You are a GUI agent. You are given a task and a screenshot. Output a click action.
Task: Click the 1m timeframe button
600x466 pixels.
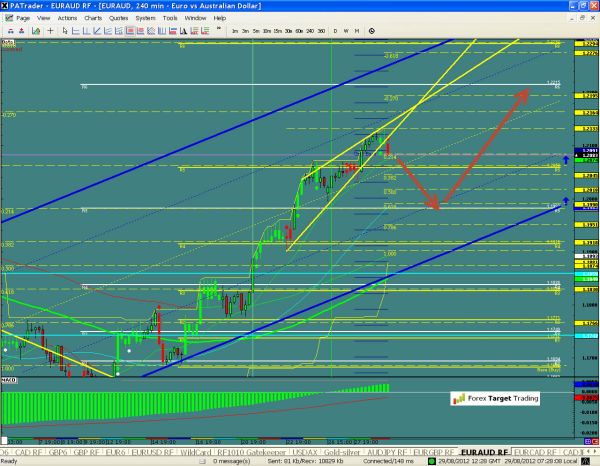pos(233,31)
